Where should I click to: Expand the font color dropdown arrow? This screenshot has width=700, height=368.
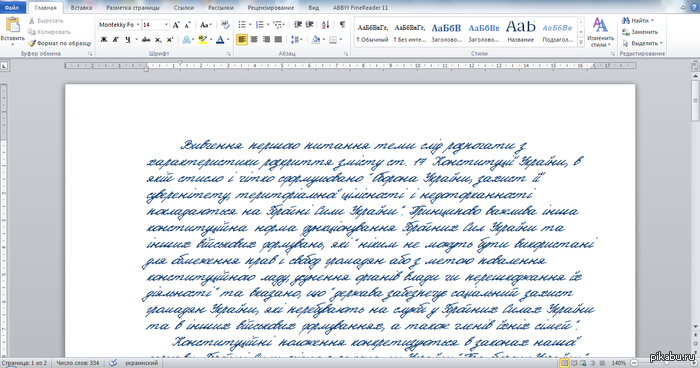(x=228, y=40)
